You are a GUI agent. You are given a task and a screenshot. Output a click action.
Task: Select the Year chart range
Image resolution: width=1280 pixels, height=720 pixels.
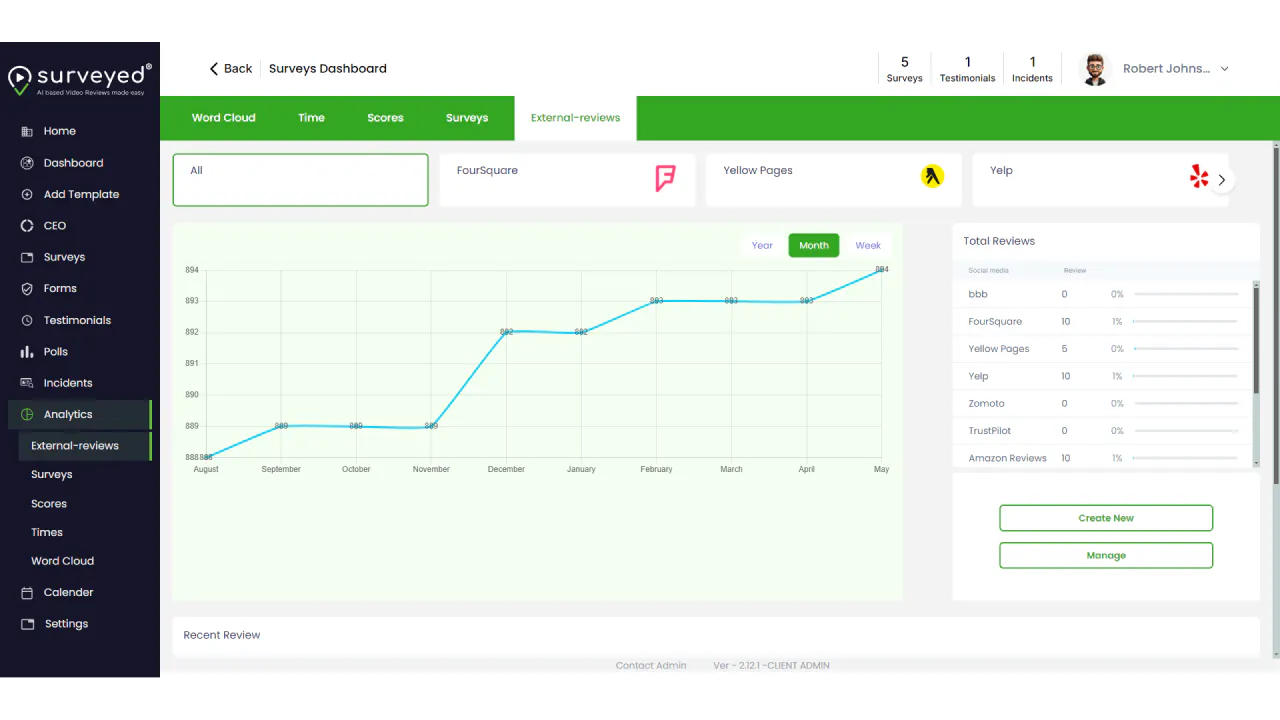pos(762,245)
